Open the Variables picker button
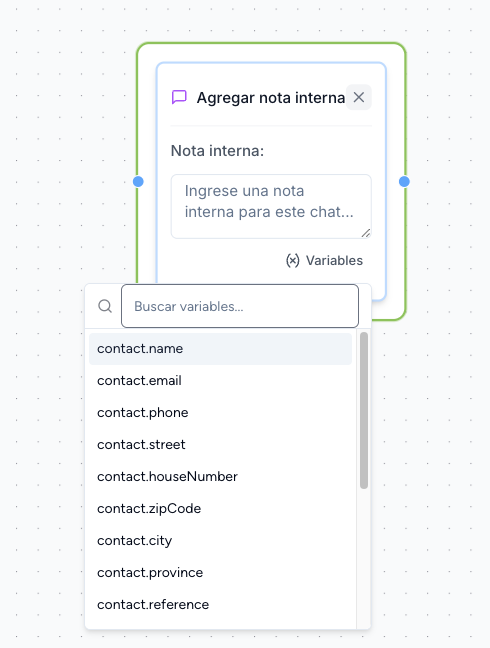Viewport: 490px width, 648px height. [324, 261]
